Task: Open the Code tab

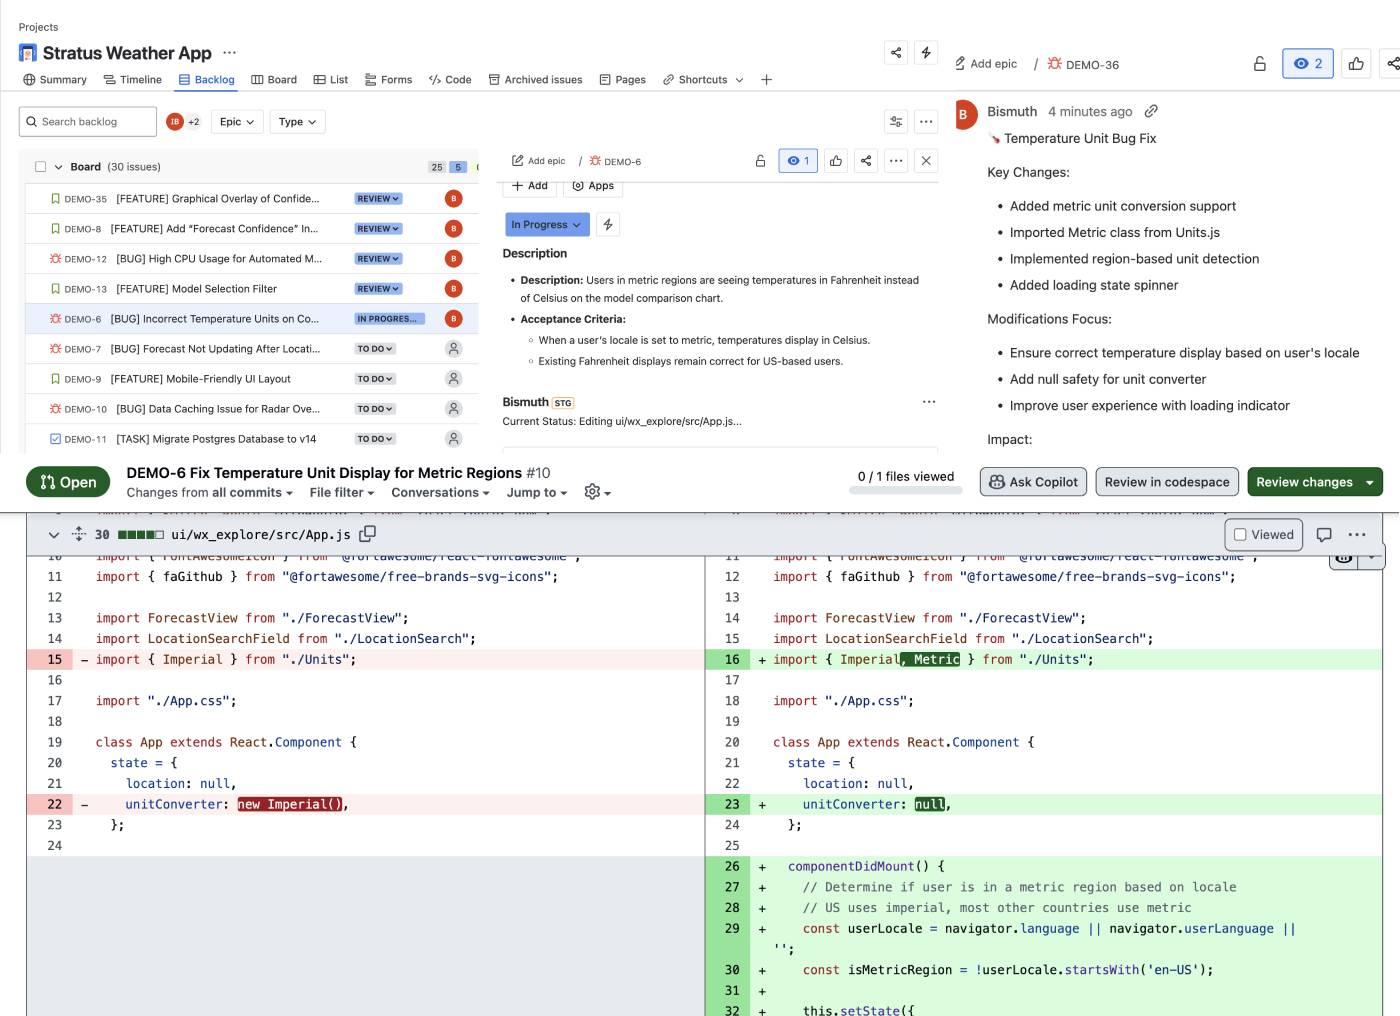Action: pyautogui.click(x=450, y=80)
